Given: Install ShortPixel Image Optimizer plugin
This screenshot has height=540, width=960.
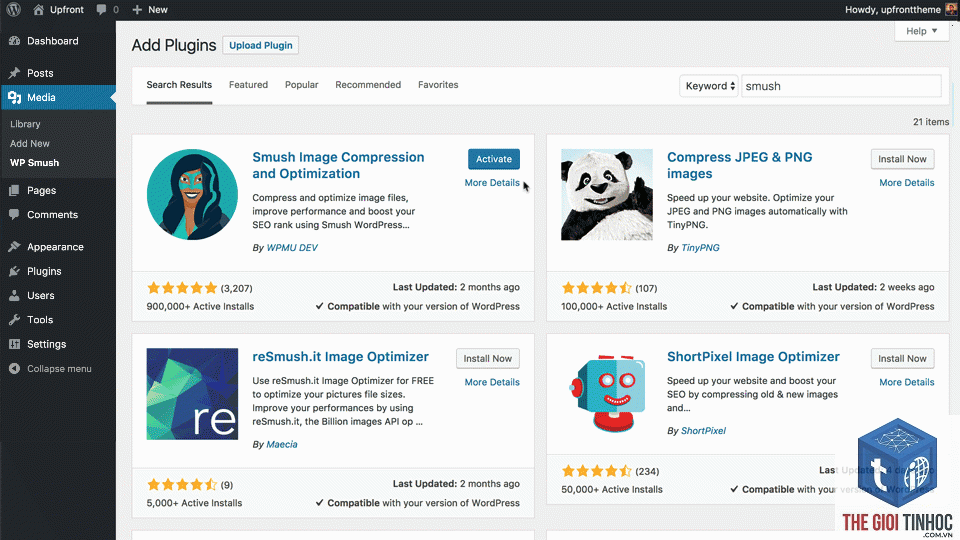Looking at the screenshot, I should click(902, 359).
